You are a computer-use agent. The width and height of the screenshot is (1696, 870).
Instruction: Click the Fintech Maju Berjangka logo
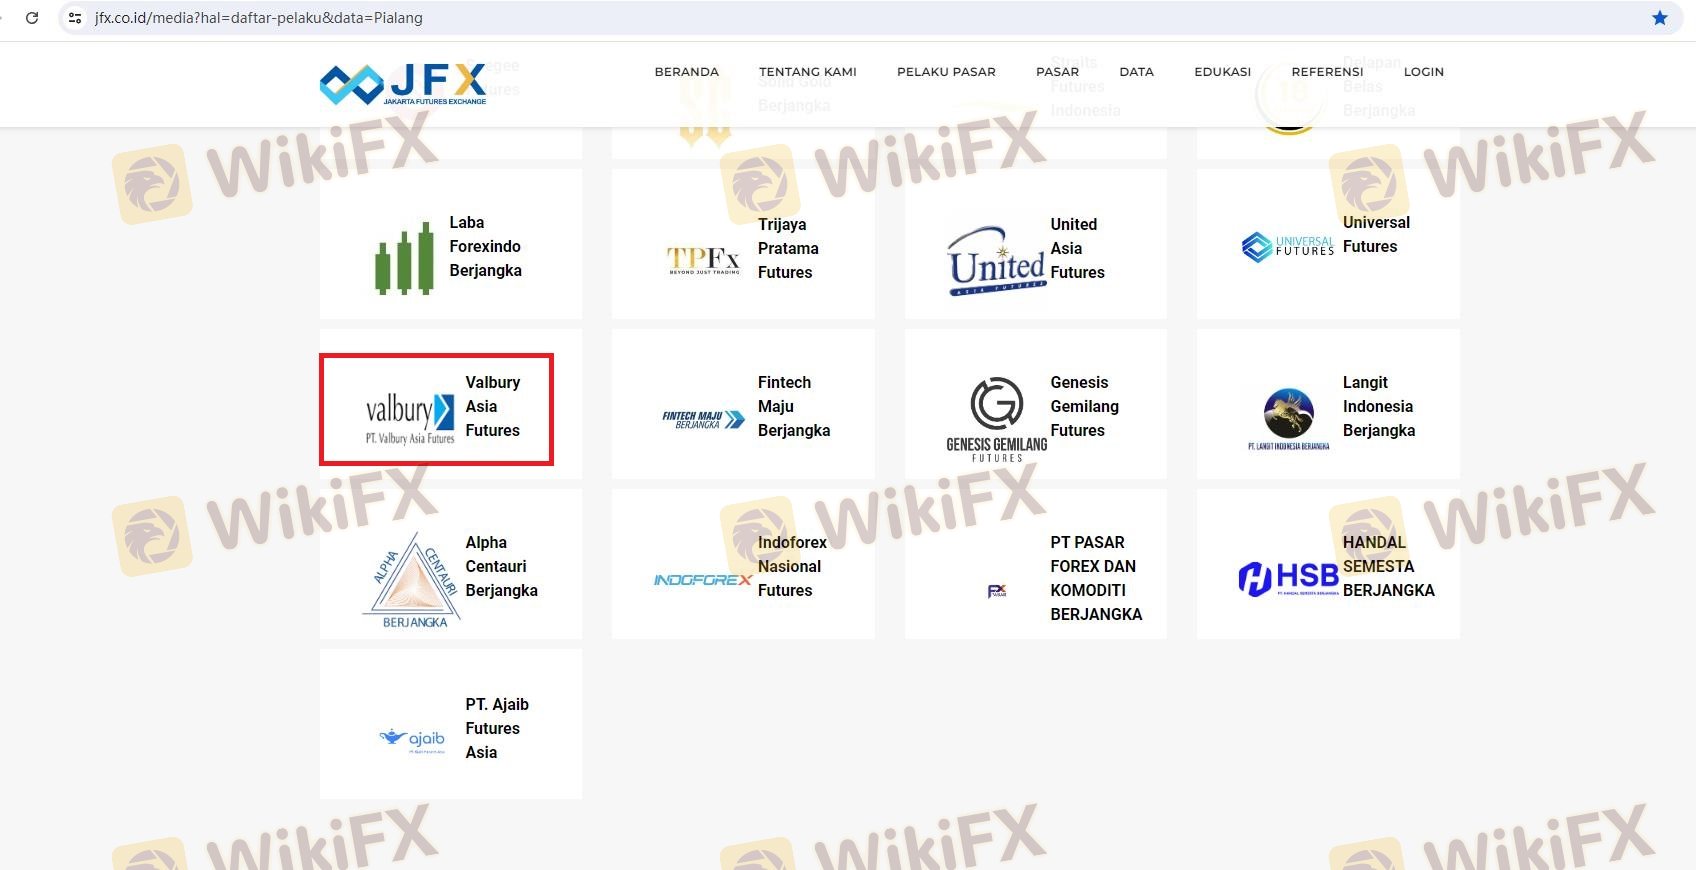(x=704, y=420)
